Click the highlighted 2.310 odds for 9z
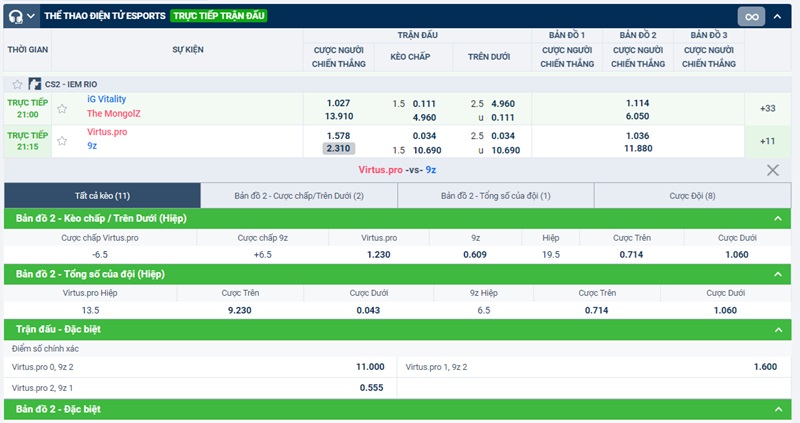 339,148
